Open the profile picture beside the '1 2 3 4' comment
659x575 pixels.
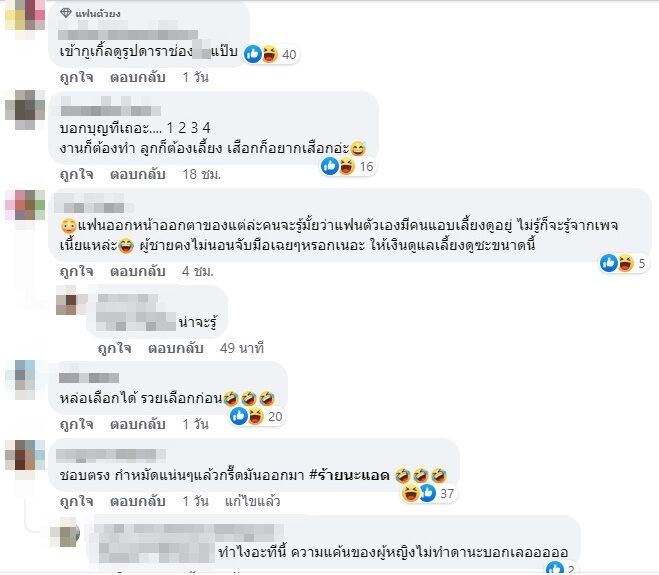pos(25,109)
